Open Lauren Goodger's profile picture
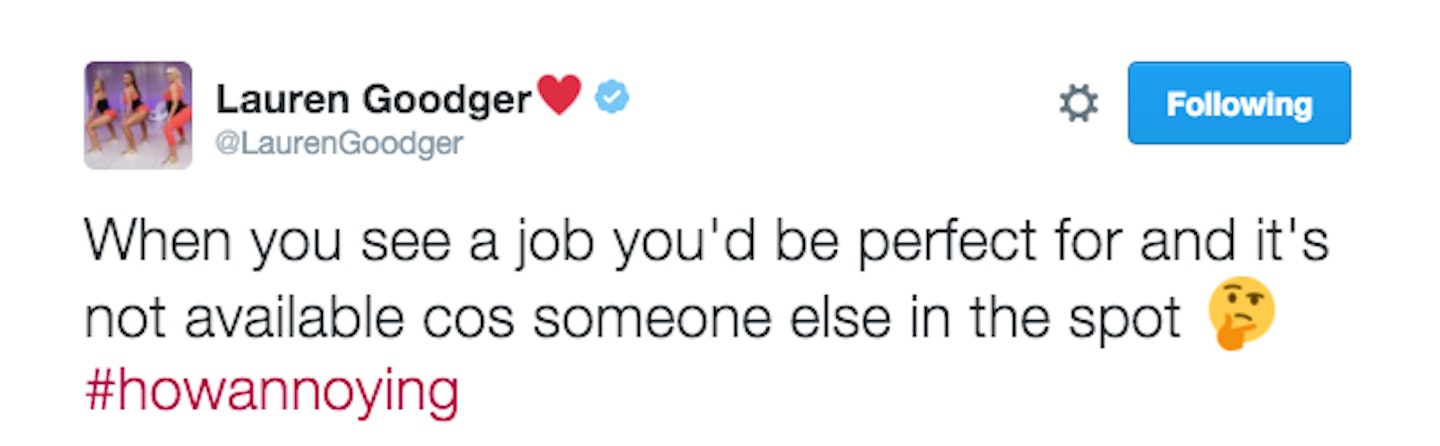Viewport: 1440px width, 446px height. pos(138,115)
